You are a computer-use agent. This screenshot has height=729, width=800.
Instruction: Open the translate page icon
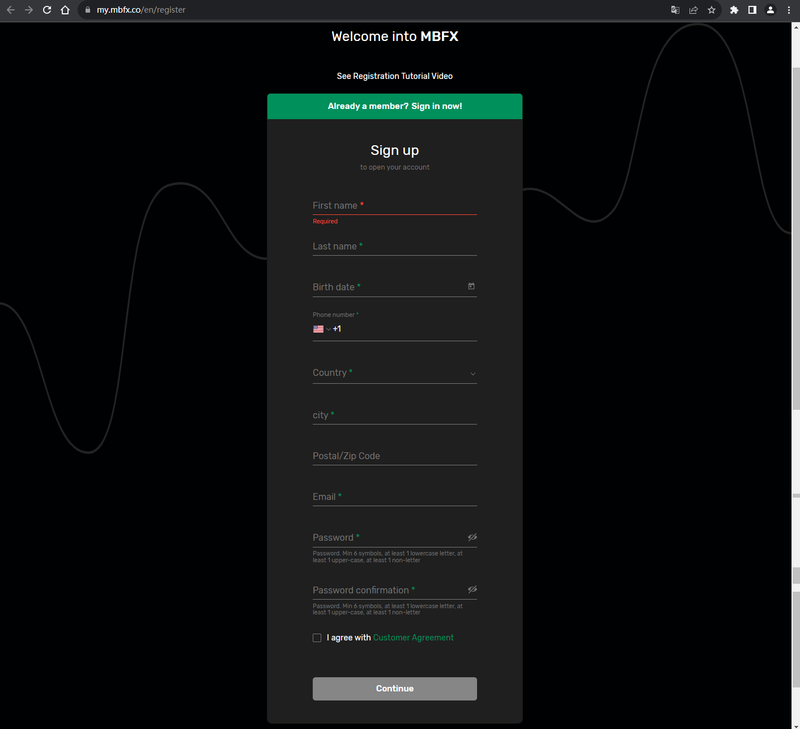coord(675,10)
